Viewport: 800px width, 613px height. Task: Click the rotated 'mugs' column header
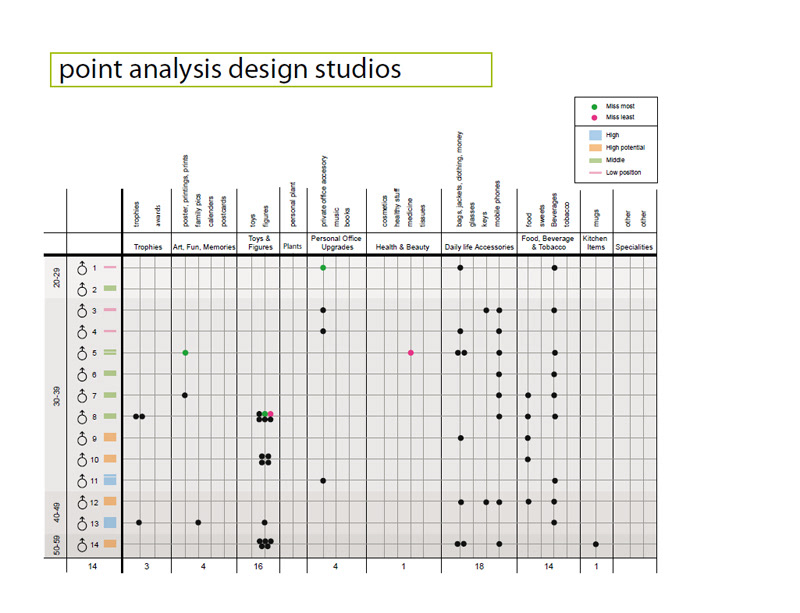click(x=596, y=218)
